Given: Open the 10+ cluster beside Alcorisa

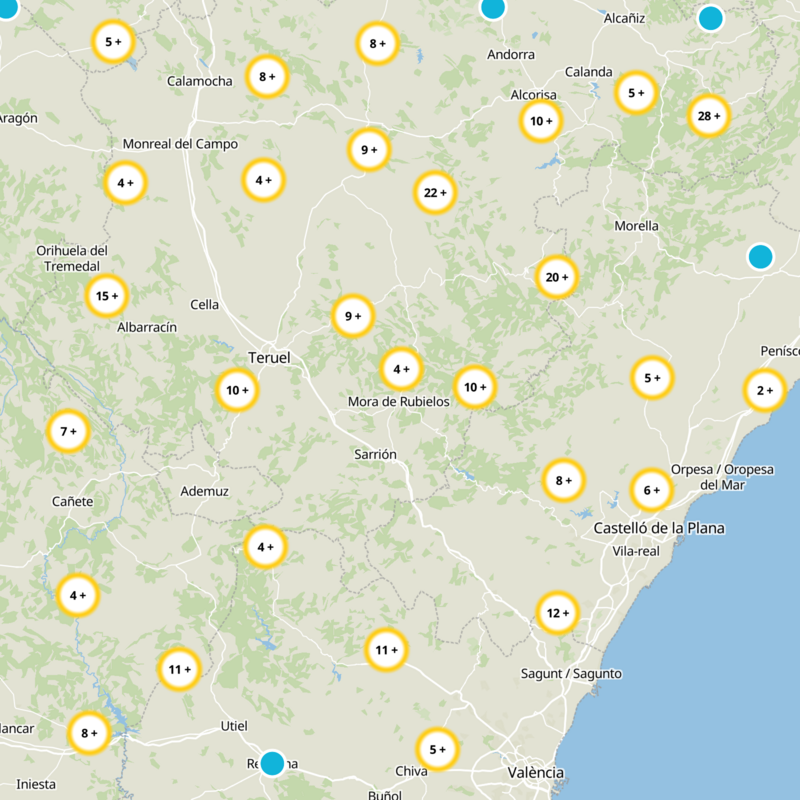Looking at the screenshot, I should point(539,119).
